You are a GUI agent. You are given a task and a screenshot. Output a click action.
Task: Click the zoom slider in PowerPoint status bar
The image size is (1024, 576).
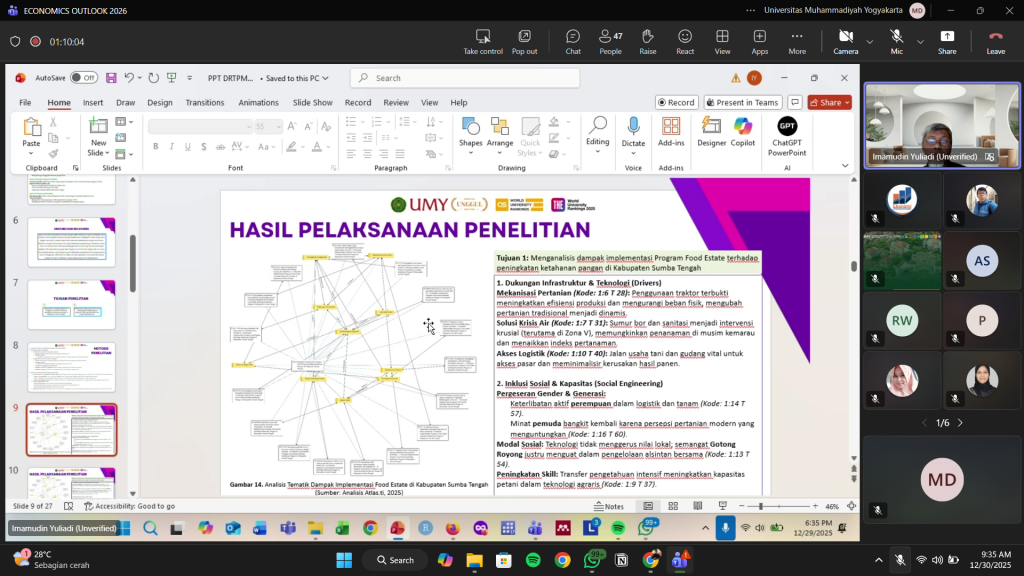point(790,506)
